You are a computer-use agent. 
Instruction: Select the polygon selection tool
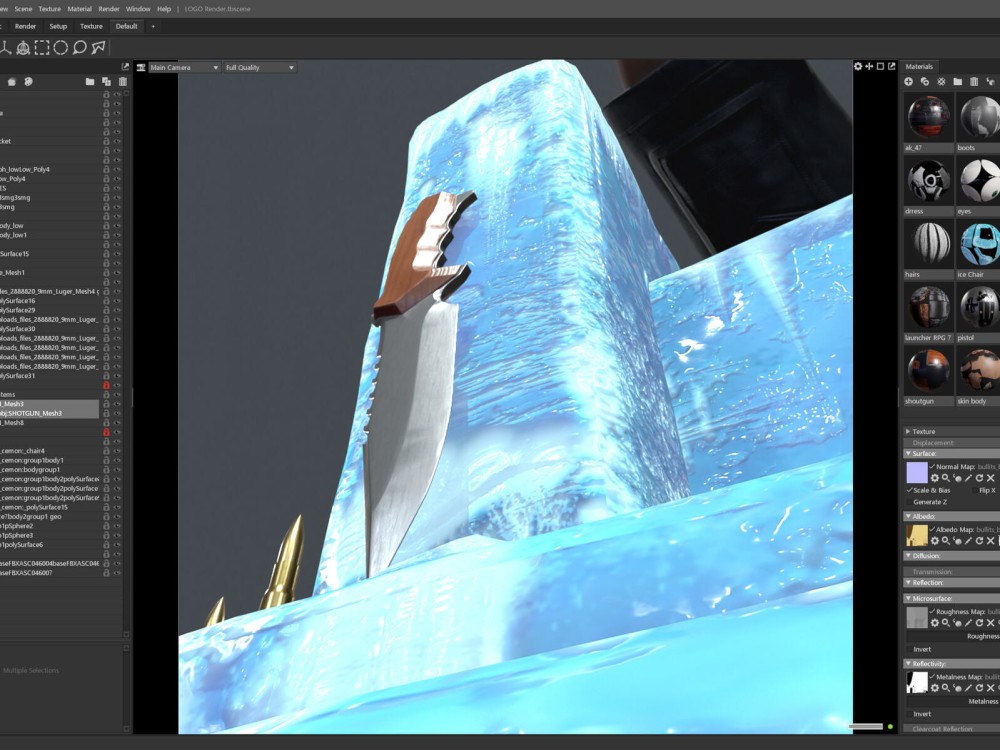pos(98,48)
